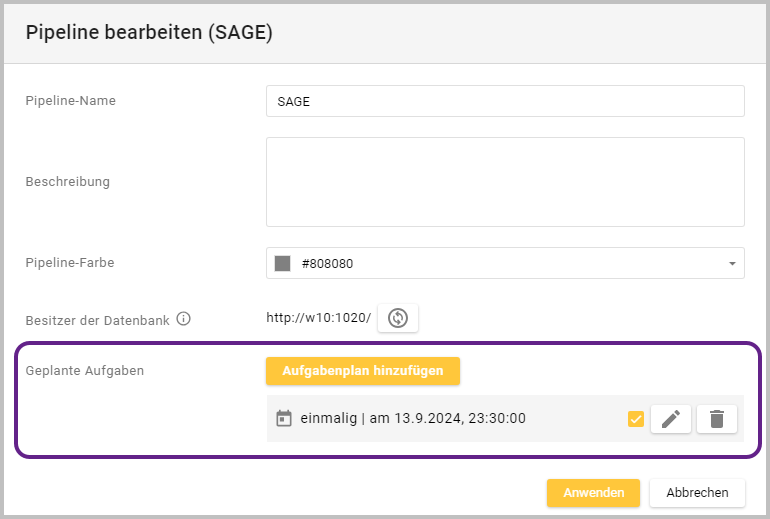Screen dimensions: 770x519
Task: Click the http://w10:1020/ database URL
Action: point(318,318)
